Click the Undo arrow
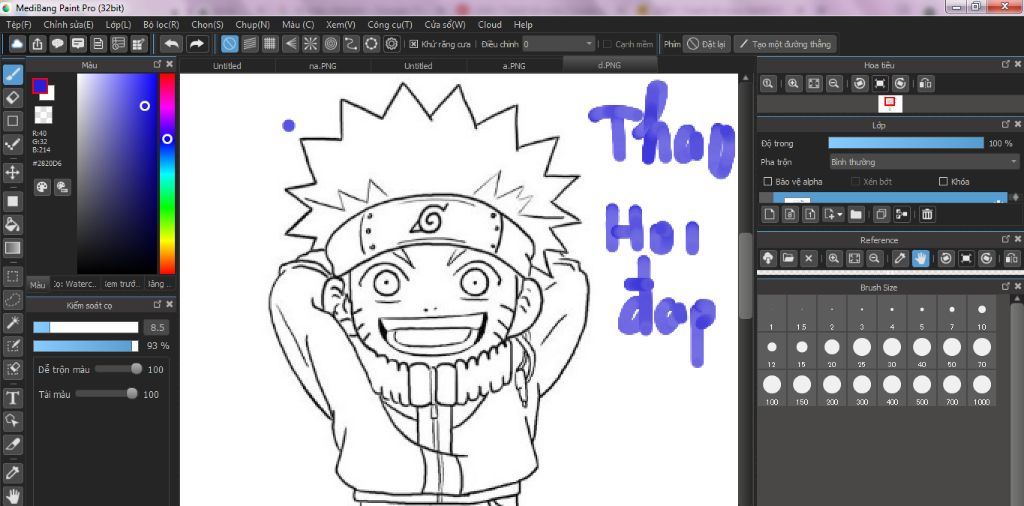The height and width of the screenshot is (506, 1024). pos(171,44)
